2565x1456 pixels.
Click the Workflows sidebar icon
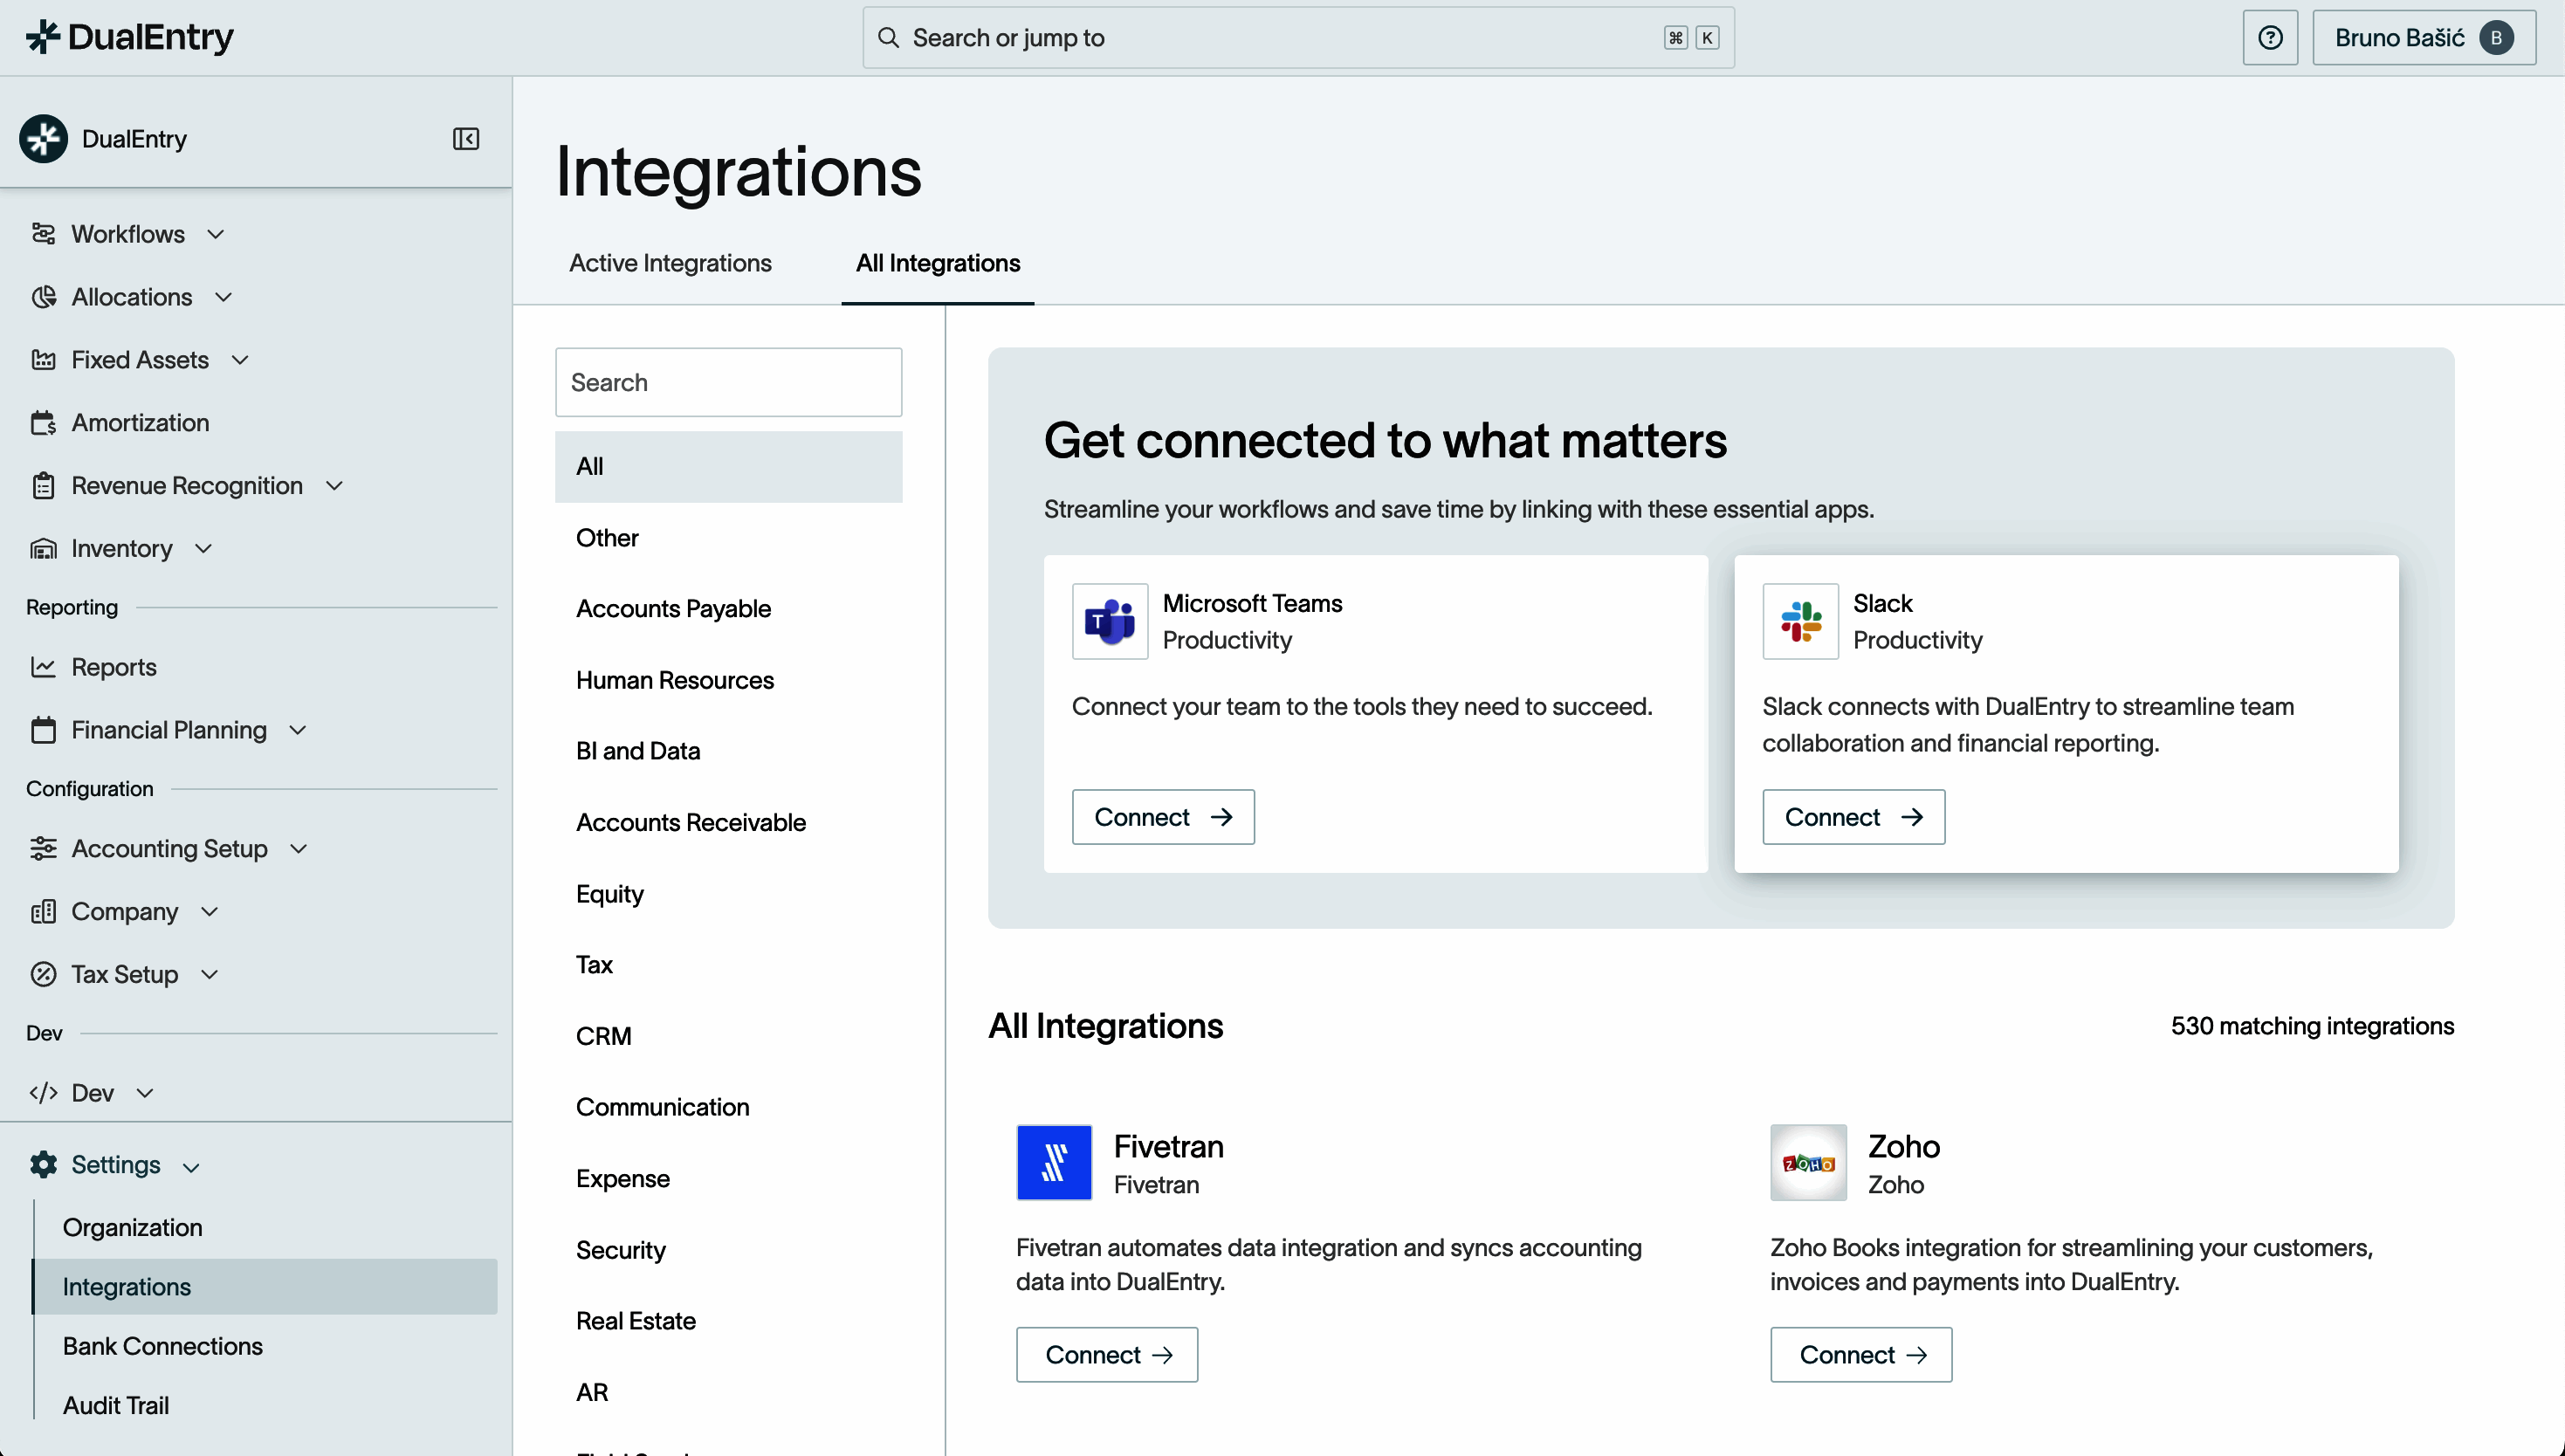[x=43, y=234]
